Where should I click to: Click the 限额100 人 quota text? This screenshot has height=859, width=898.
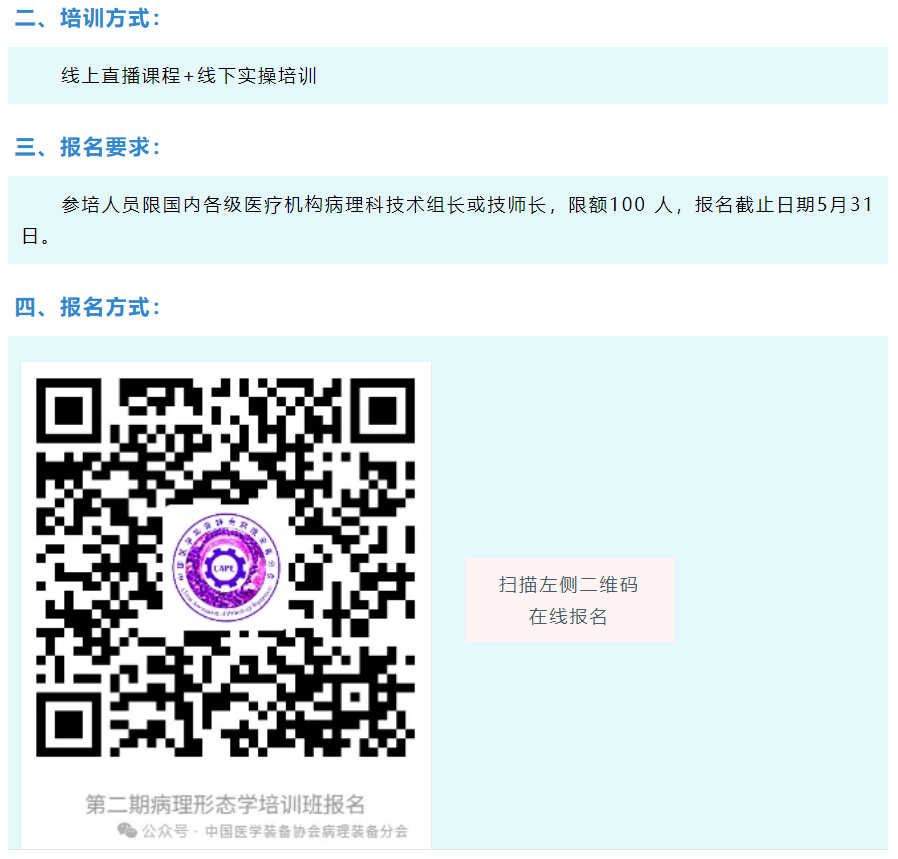click(x=621, y=204)
